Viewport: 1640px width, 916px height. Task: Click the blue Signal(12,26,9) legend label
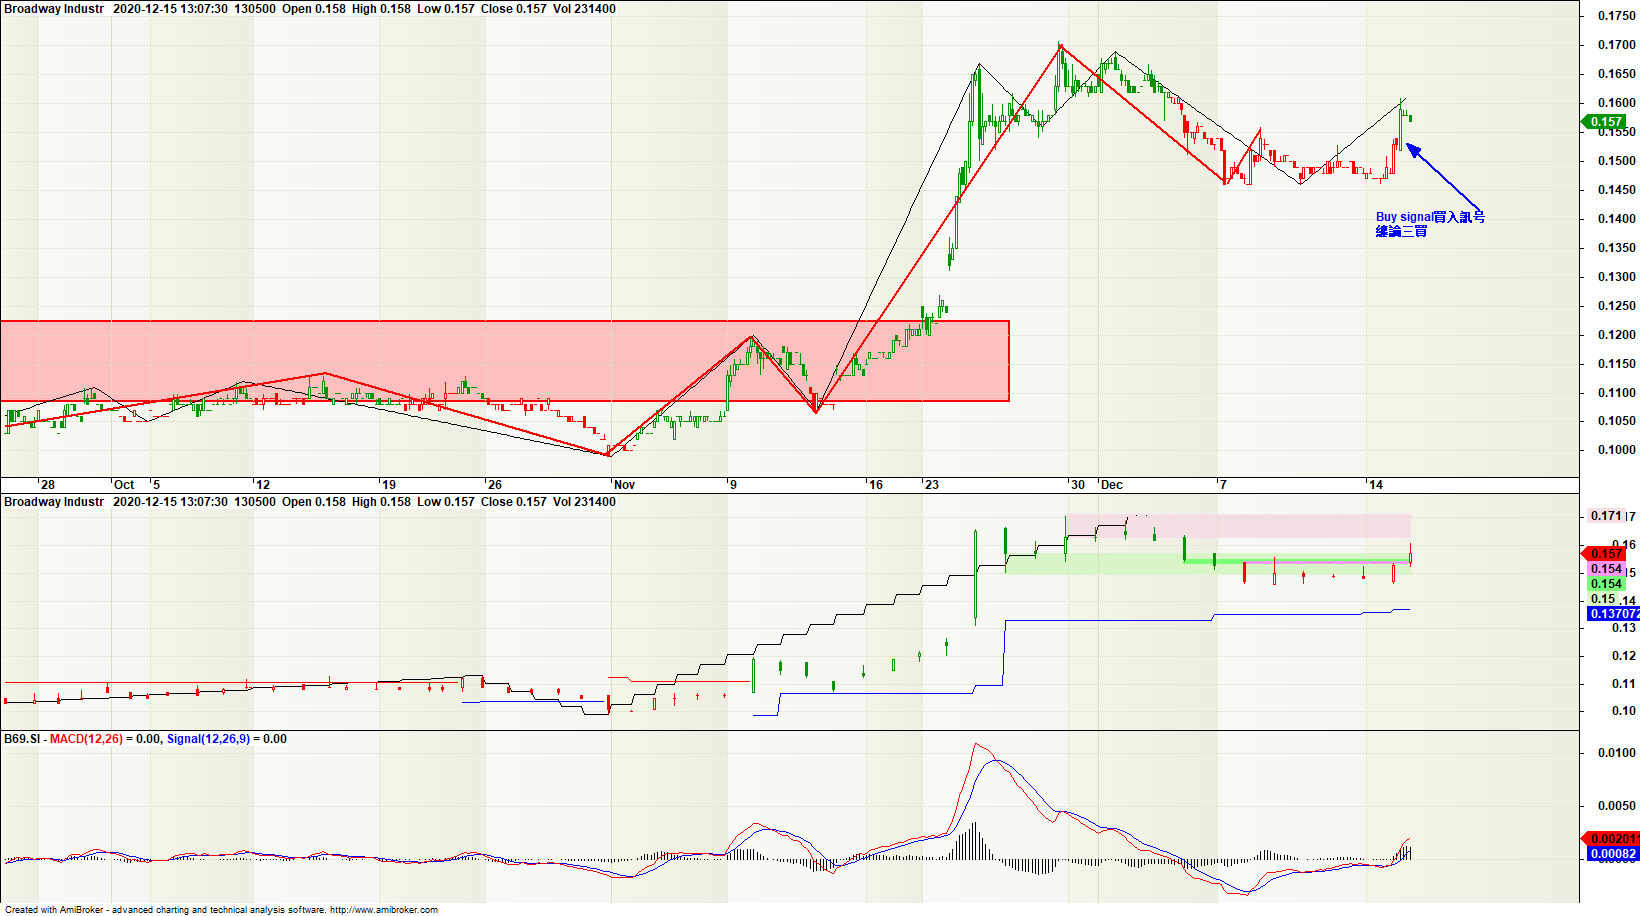pyautogui.click(x=208, y=739)
